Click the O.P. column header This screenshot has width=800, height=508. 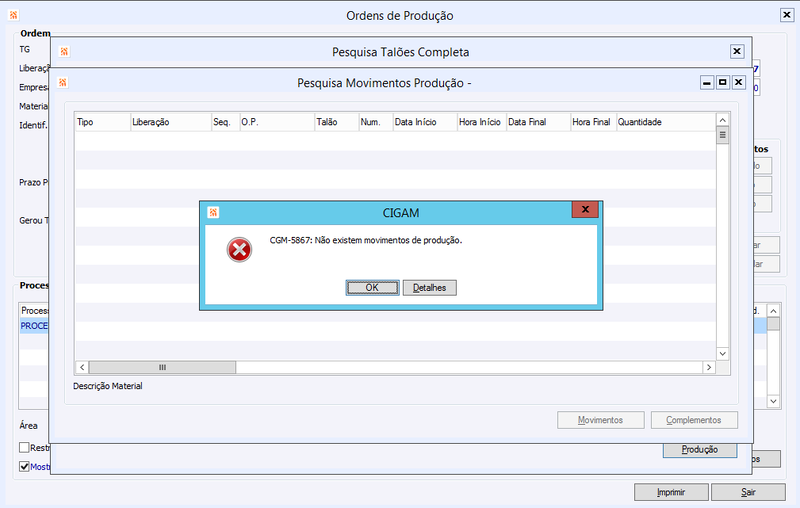coord(277,122)
